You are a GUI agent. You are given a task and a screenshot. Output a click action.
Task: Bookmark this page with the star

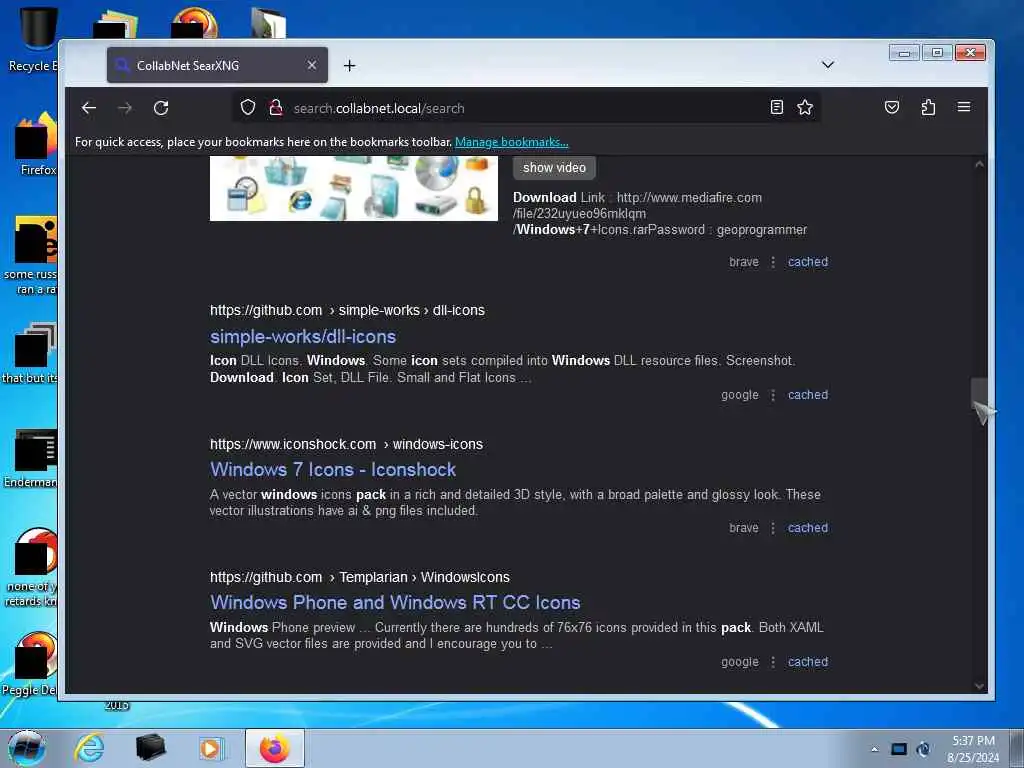click(x=805, y=107)
